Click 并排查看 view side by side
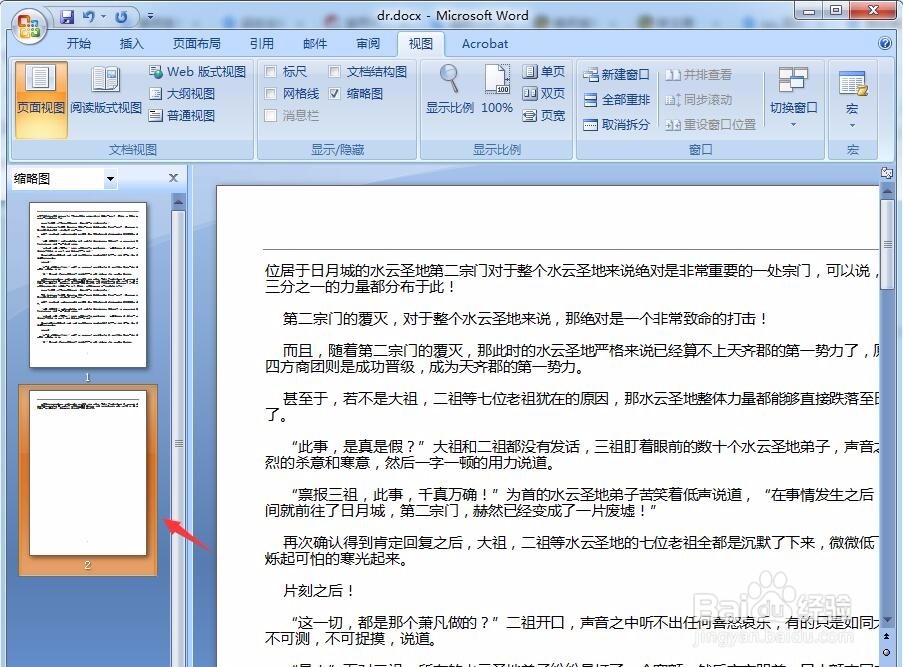This screenshot has height=667, width=903. click(x=698, y=75)
